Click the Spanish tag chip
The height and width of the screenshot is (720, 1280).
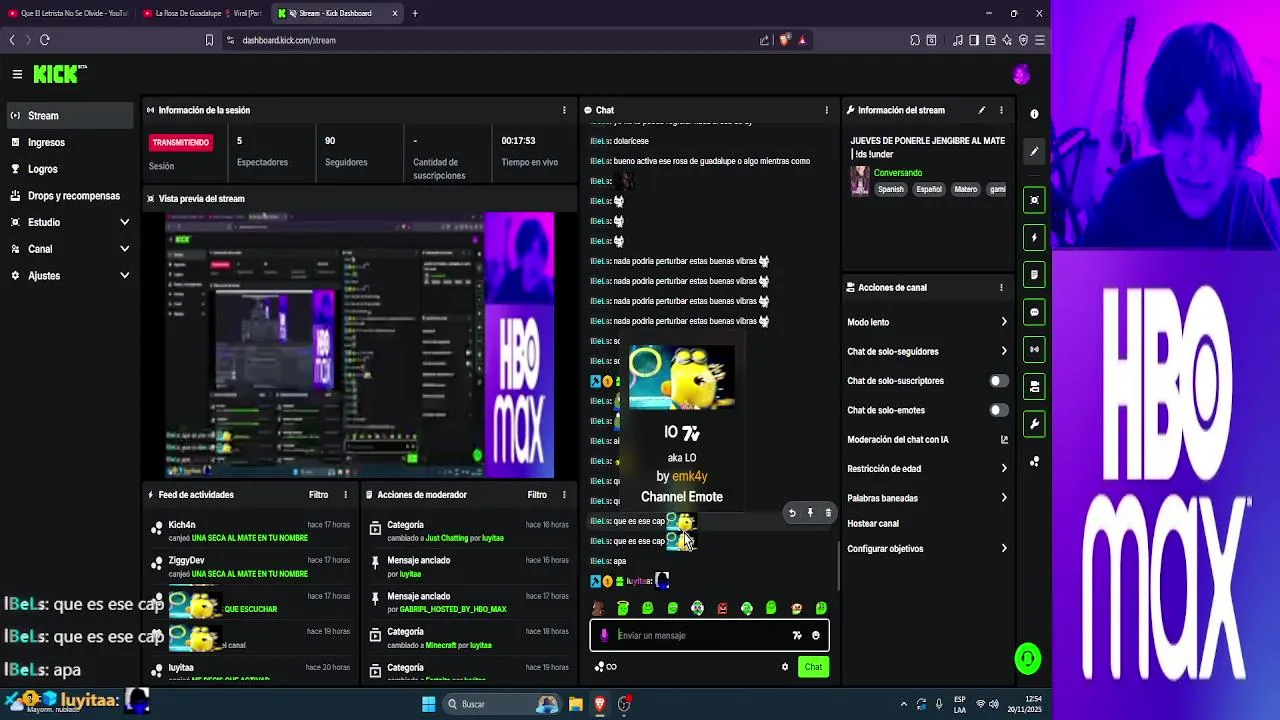pos(890,189)
